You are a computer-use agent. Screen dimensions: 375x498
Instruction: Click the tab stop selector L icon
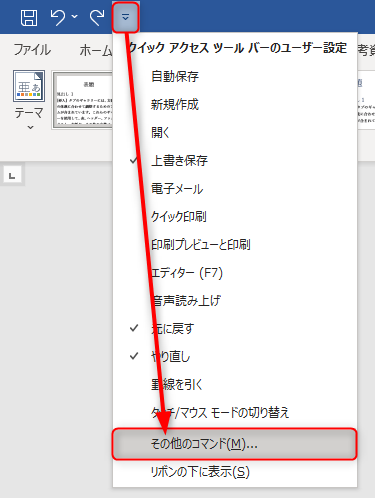[12, 175]
